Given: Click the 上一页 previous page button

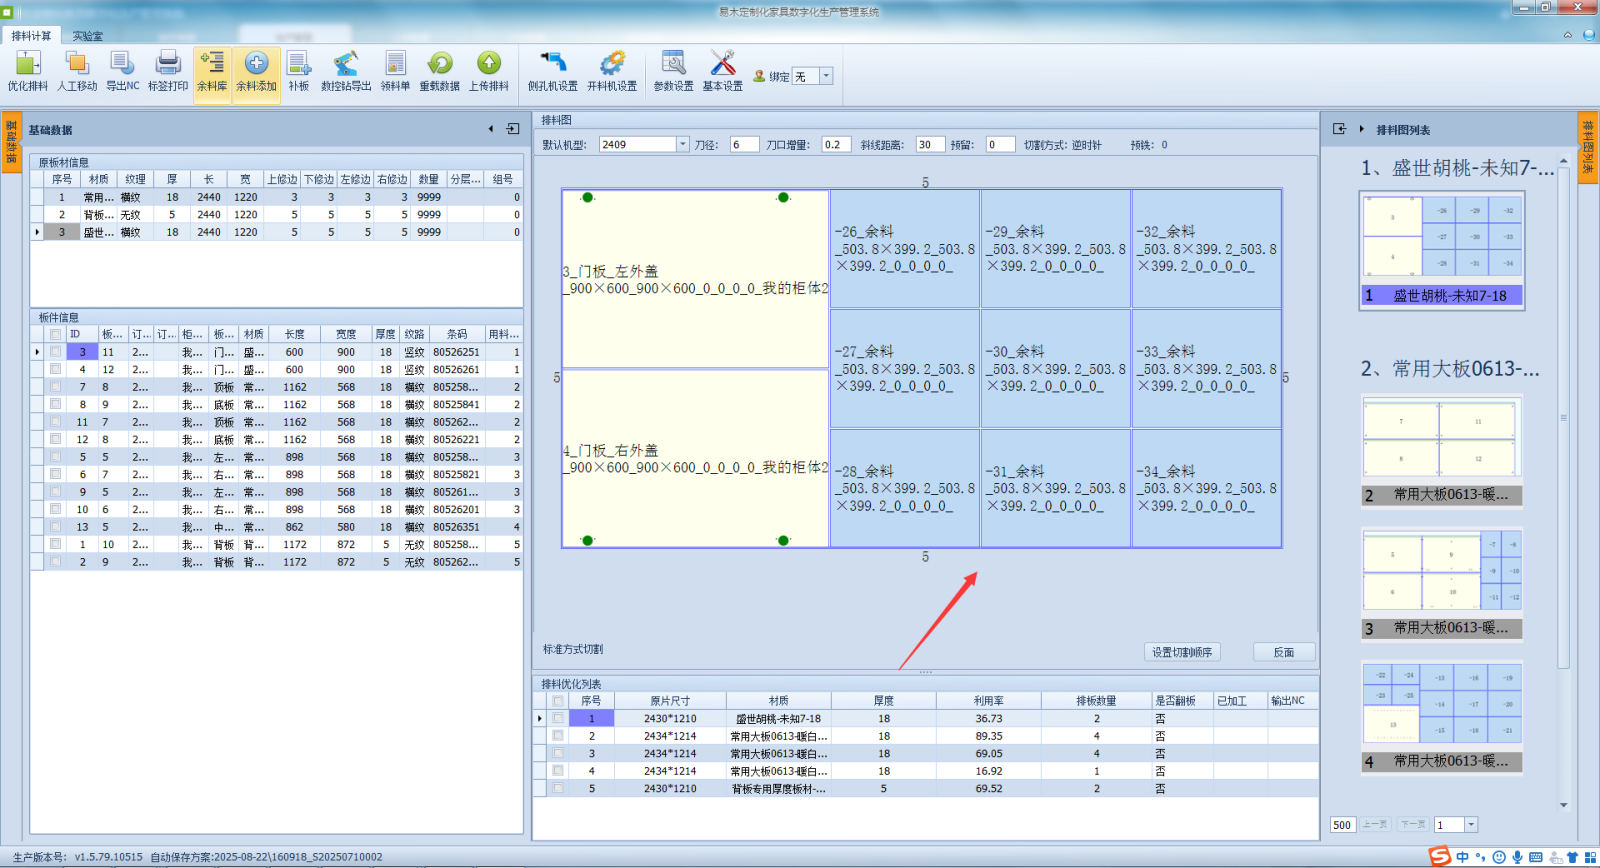Looking at the screenshot, I should 1375,825.
